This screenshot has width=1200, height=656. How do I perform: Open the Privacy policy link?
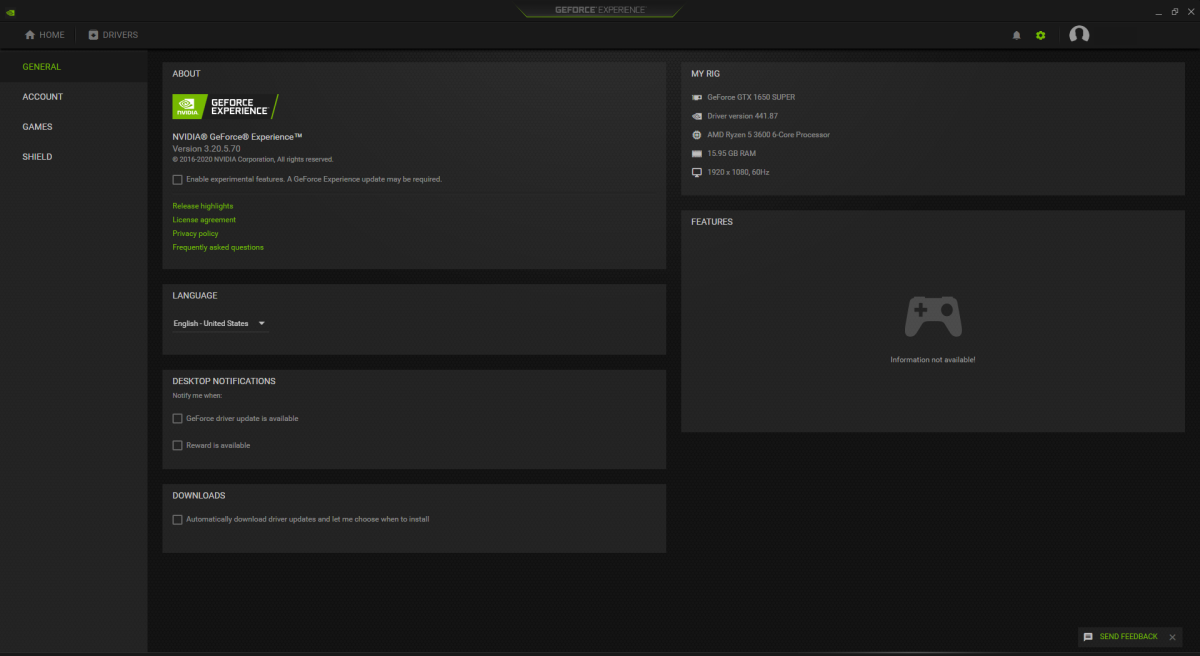click(x=195, y=233)
